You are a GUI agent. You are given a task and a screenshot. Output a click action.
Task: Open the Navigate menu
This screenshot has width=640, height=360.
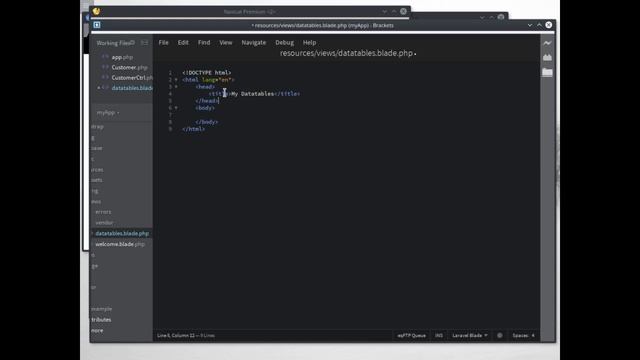pyautogui.click(x=253, y=42)
